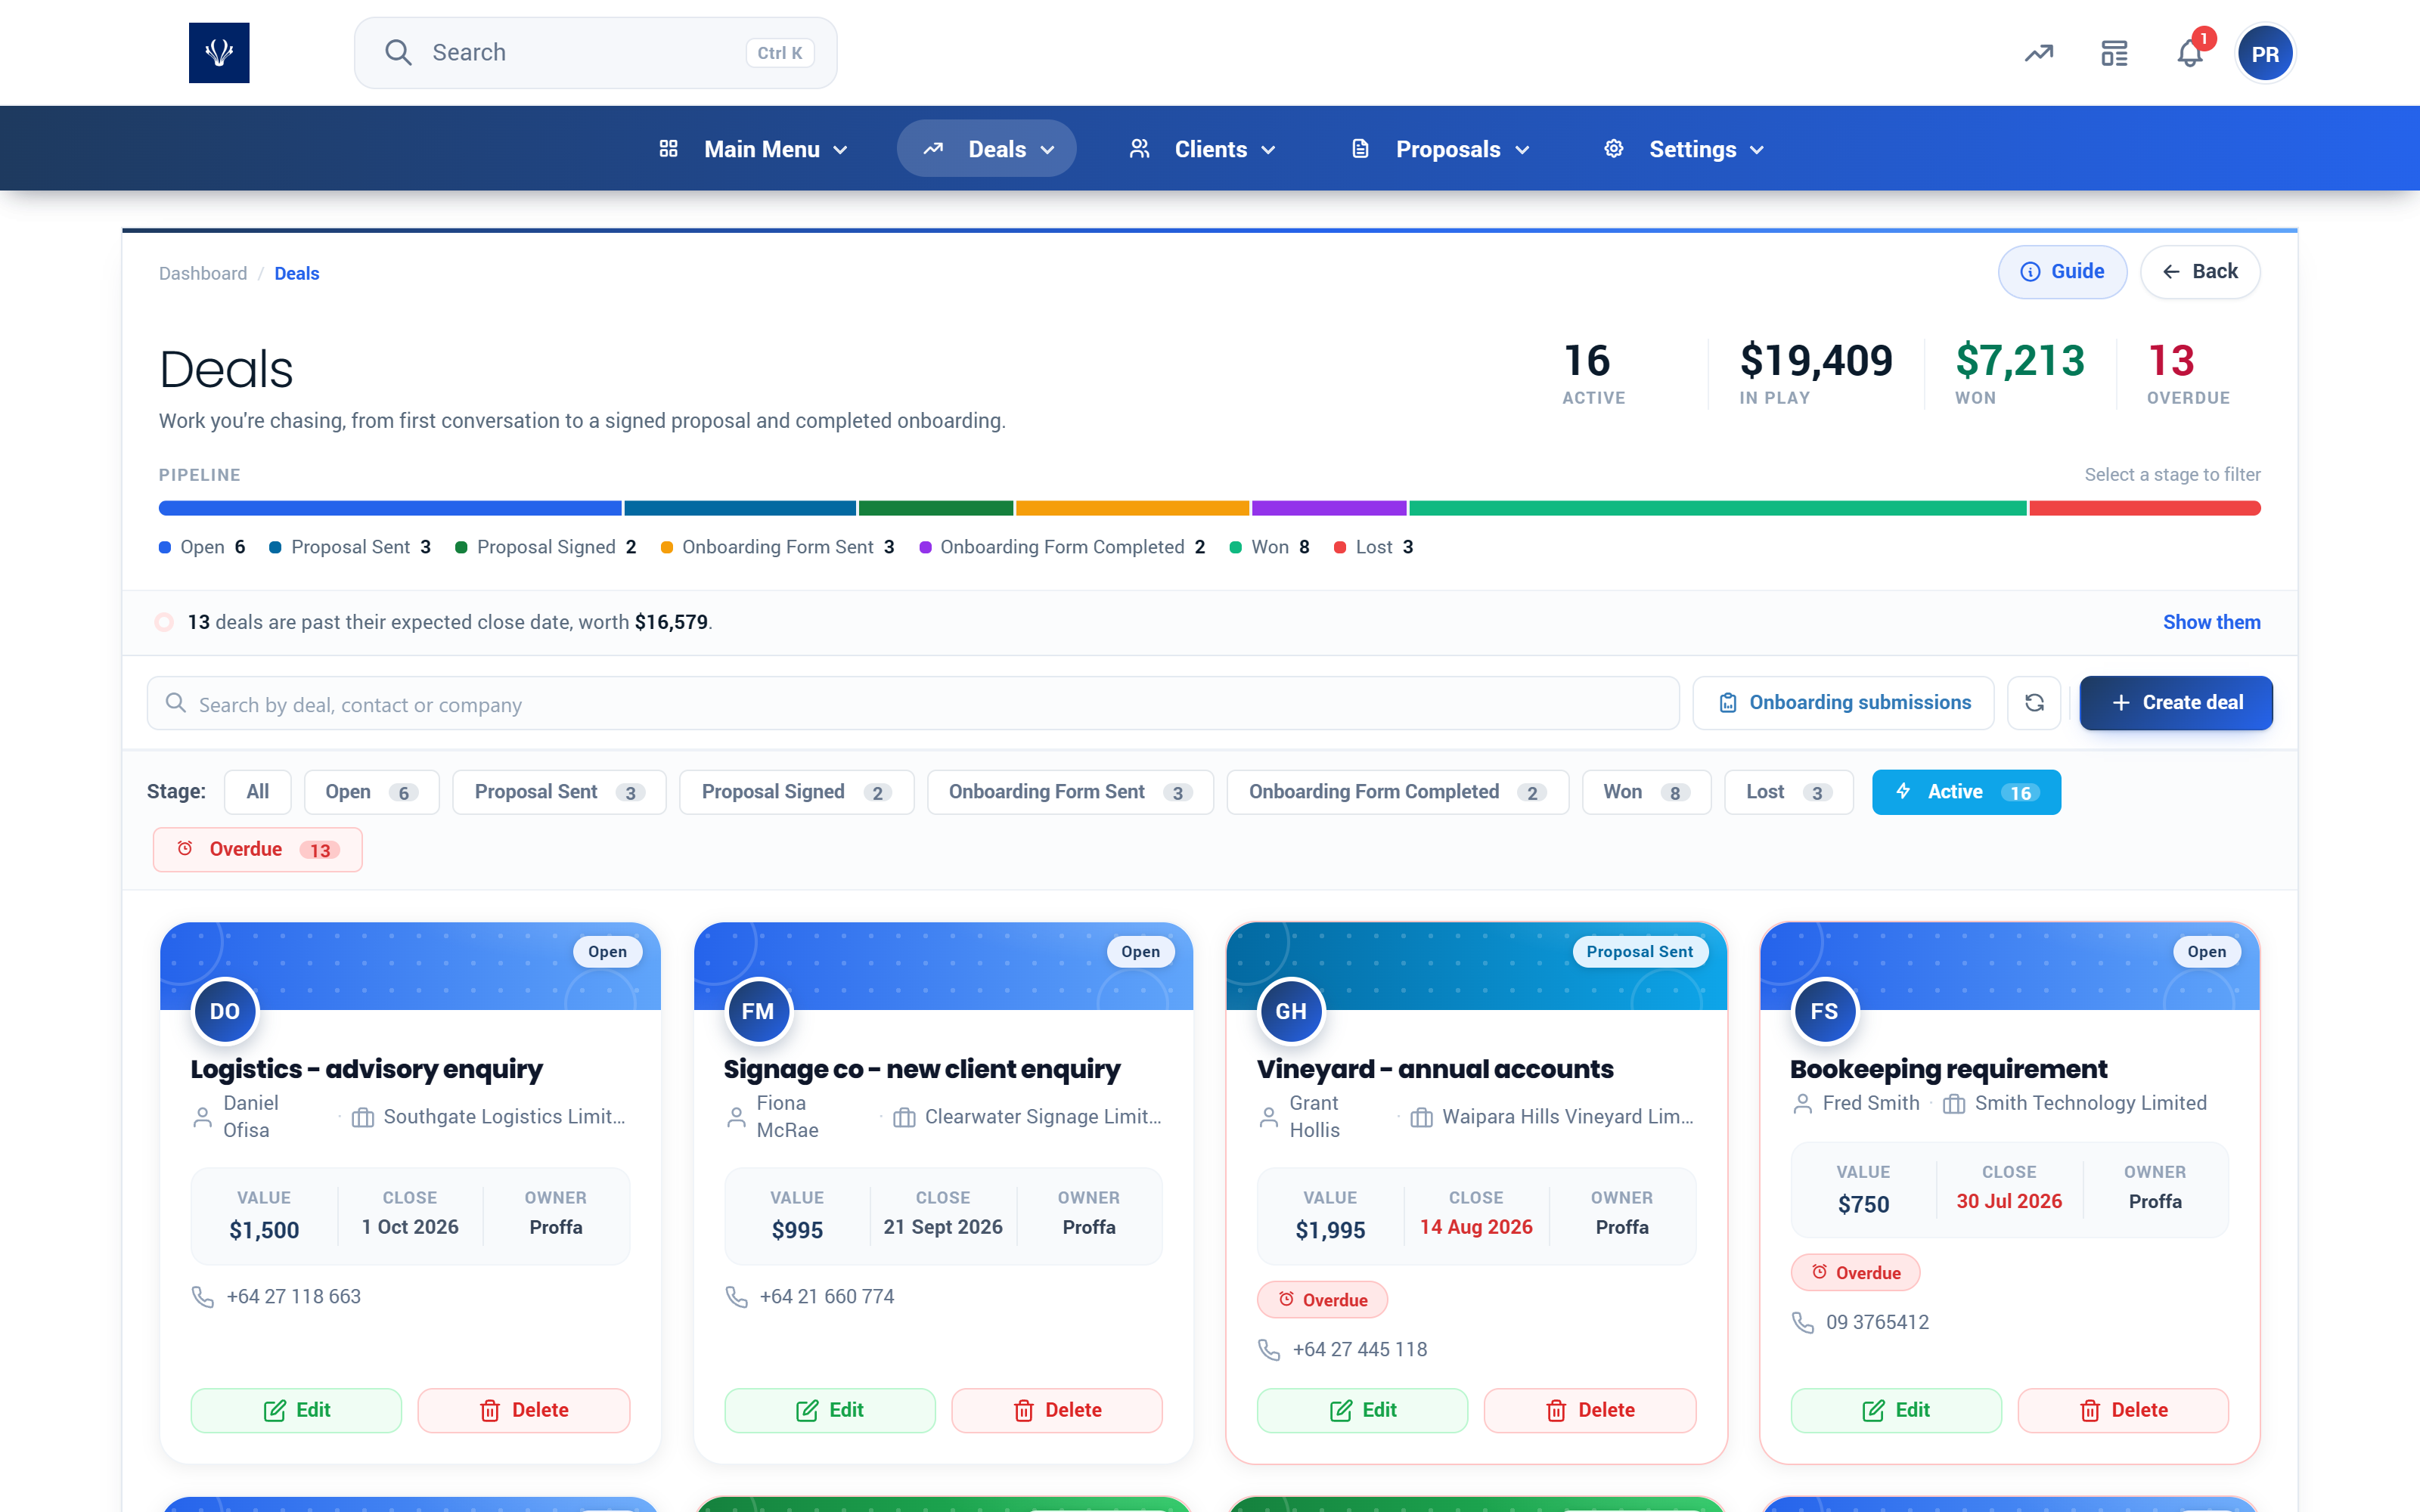Select the All stage tab
The height and width of the screenshot is (1512, 2420).
[x=258, y=792]
